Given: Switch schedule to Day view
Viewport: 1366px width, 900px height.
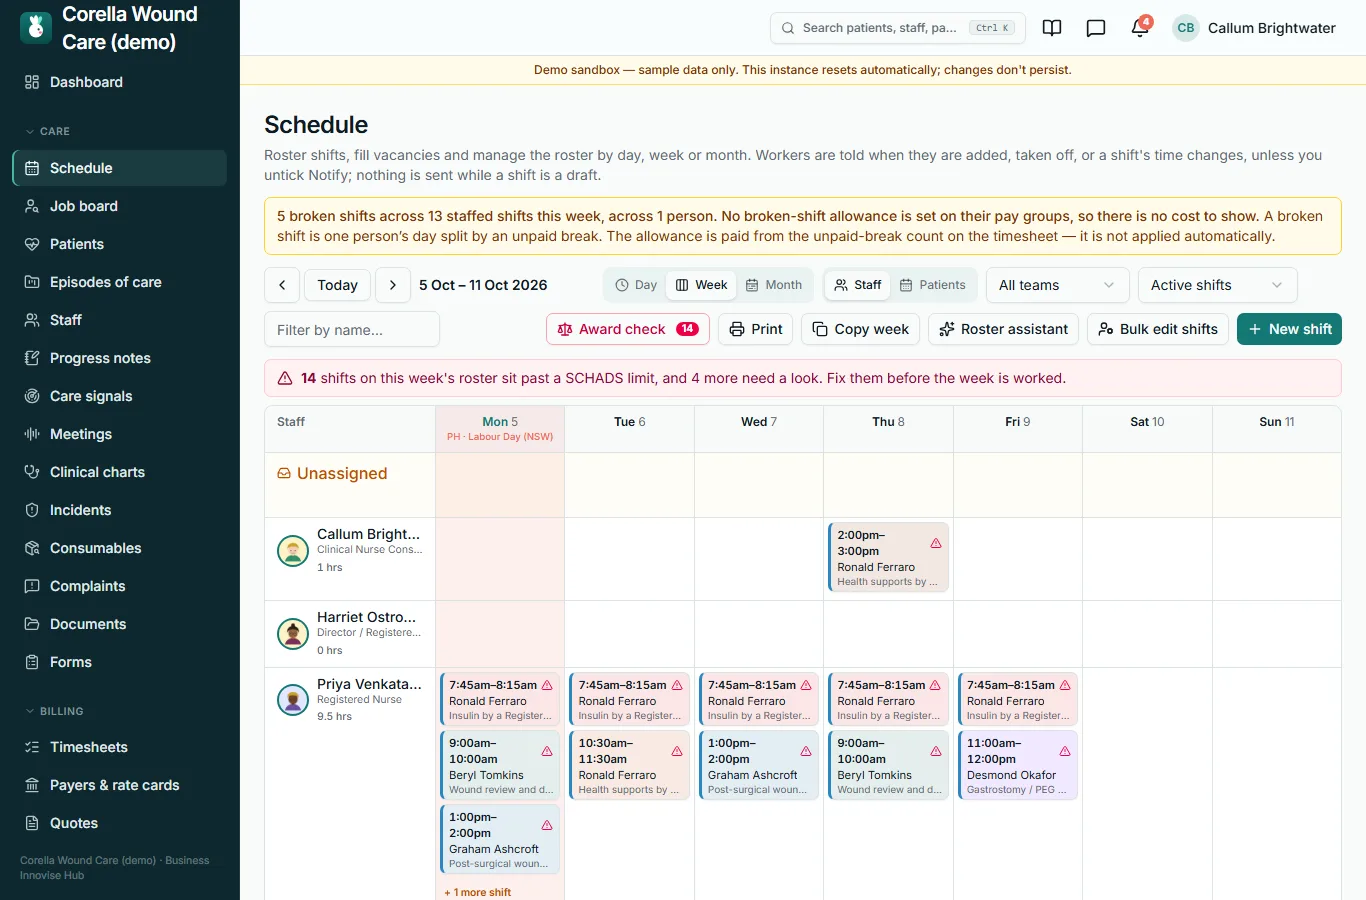Looking at the screenshot, I should (636, 285).
